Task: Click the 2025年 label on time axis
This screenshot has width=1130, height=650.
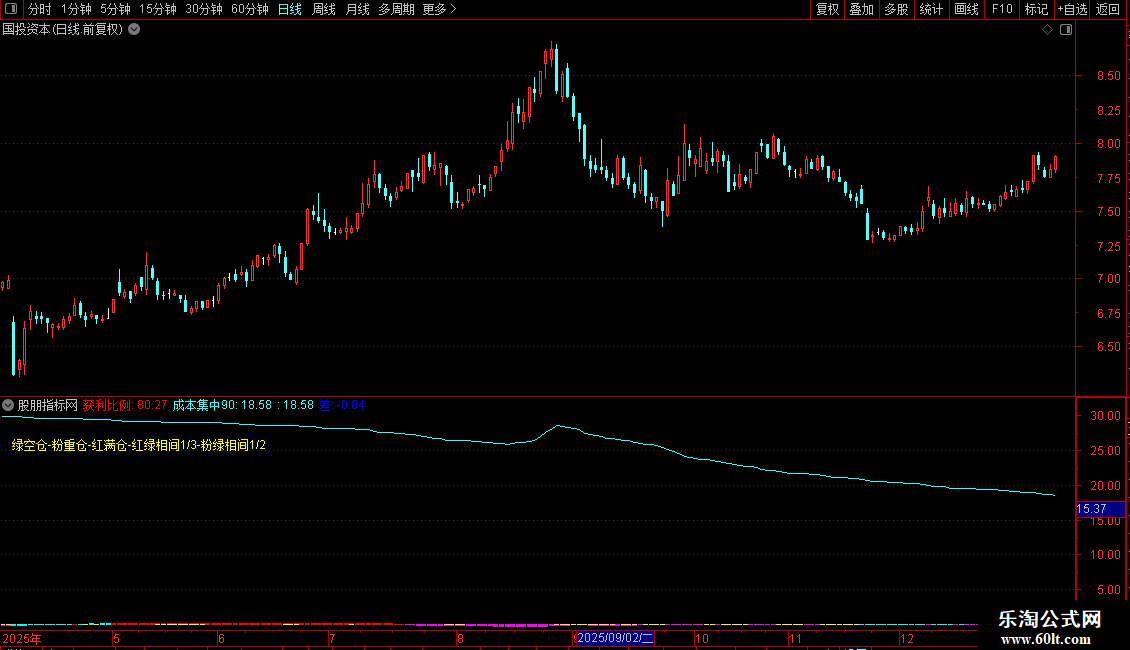Action: point(22,638)
